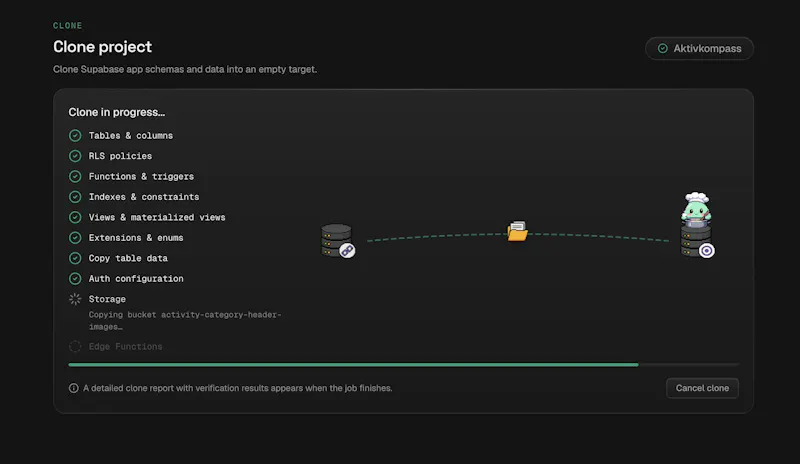Select the 'Storage' step label
Viewport: 800px width, 464px height.
(x=107, y=299)
